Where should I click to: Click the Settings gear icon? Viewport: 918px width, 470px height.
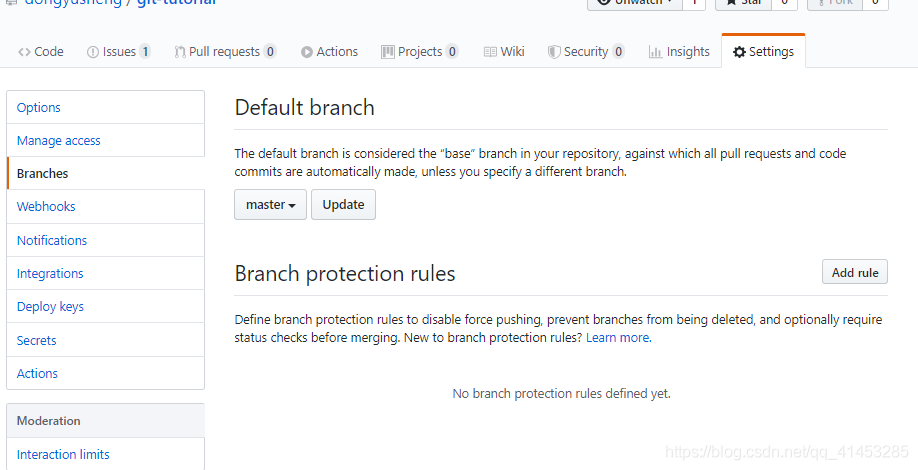tap(739, 52)
